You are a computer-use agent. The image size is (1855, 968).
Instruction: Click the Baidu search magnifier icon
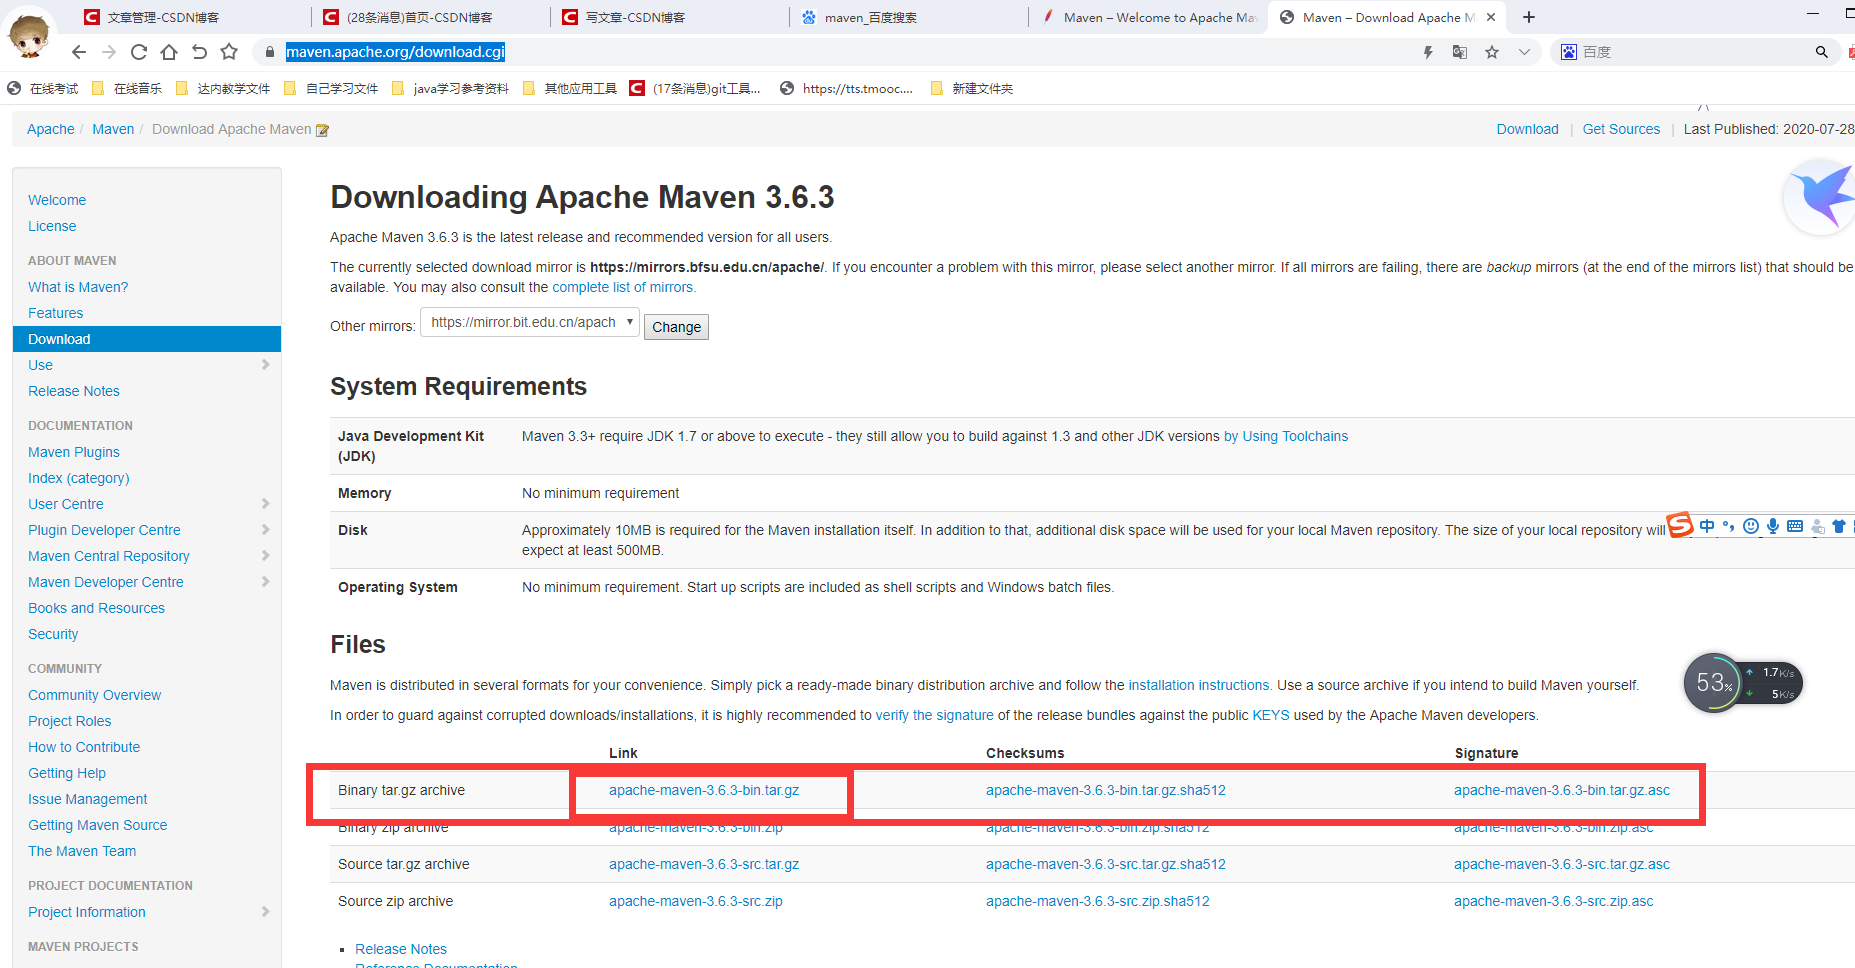pyautogui.click(x=1821, y=52)
